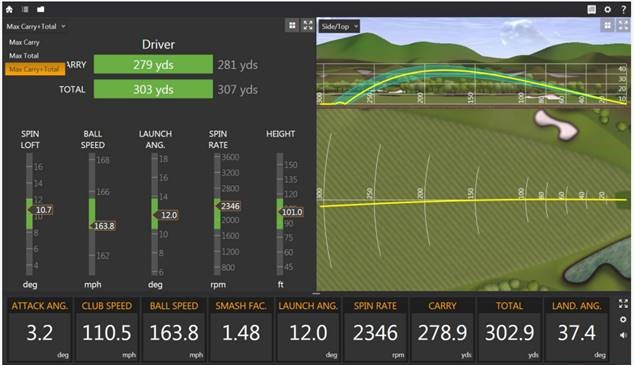The height and width of the screenshot is (365, 634).
Task: Click the SMASH FAC. tile
Action: 241,329
